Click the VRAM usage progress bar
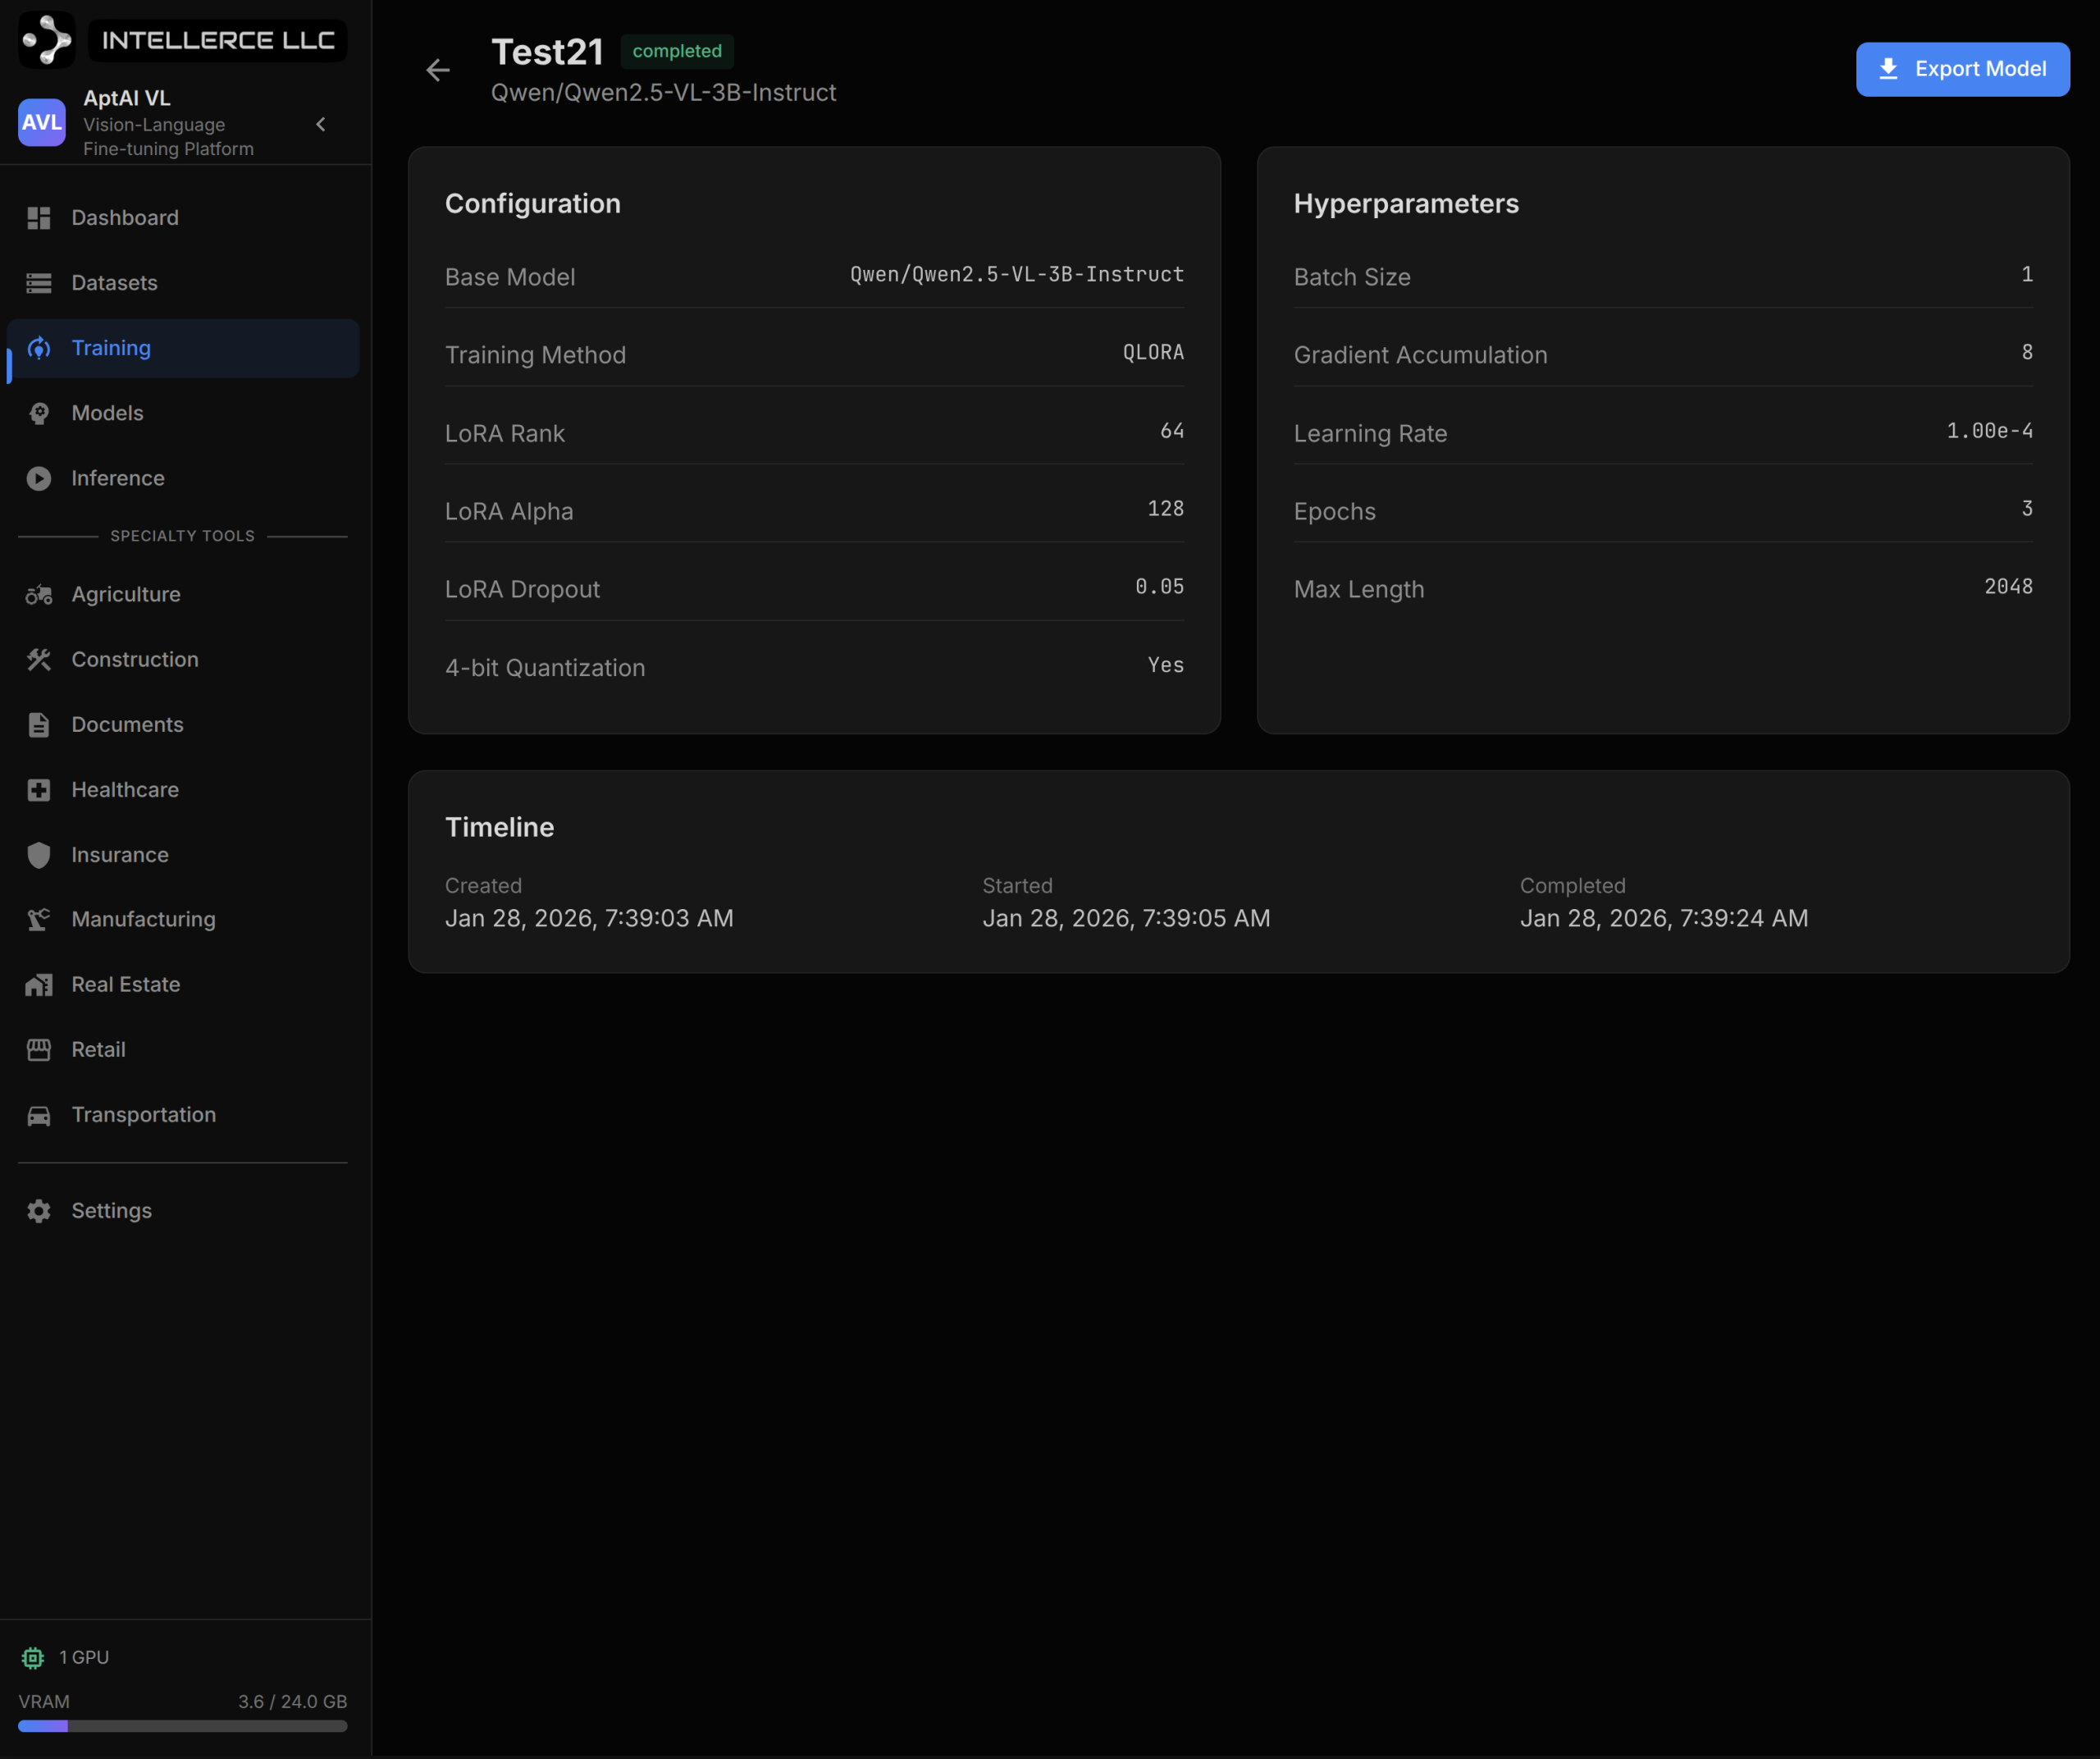 pyautogui.click(x=183, y=1726)
